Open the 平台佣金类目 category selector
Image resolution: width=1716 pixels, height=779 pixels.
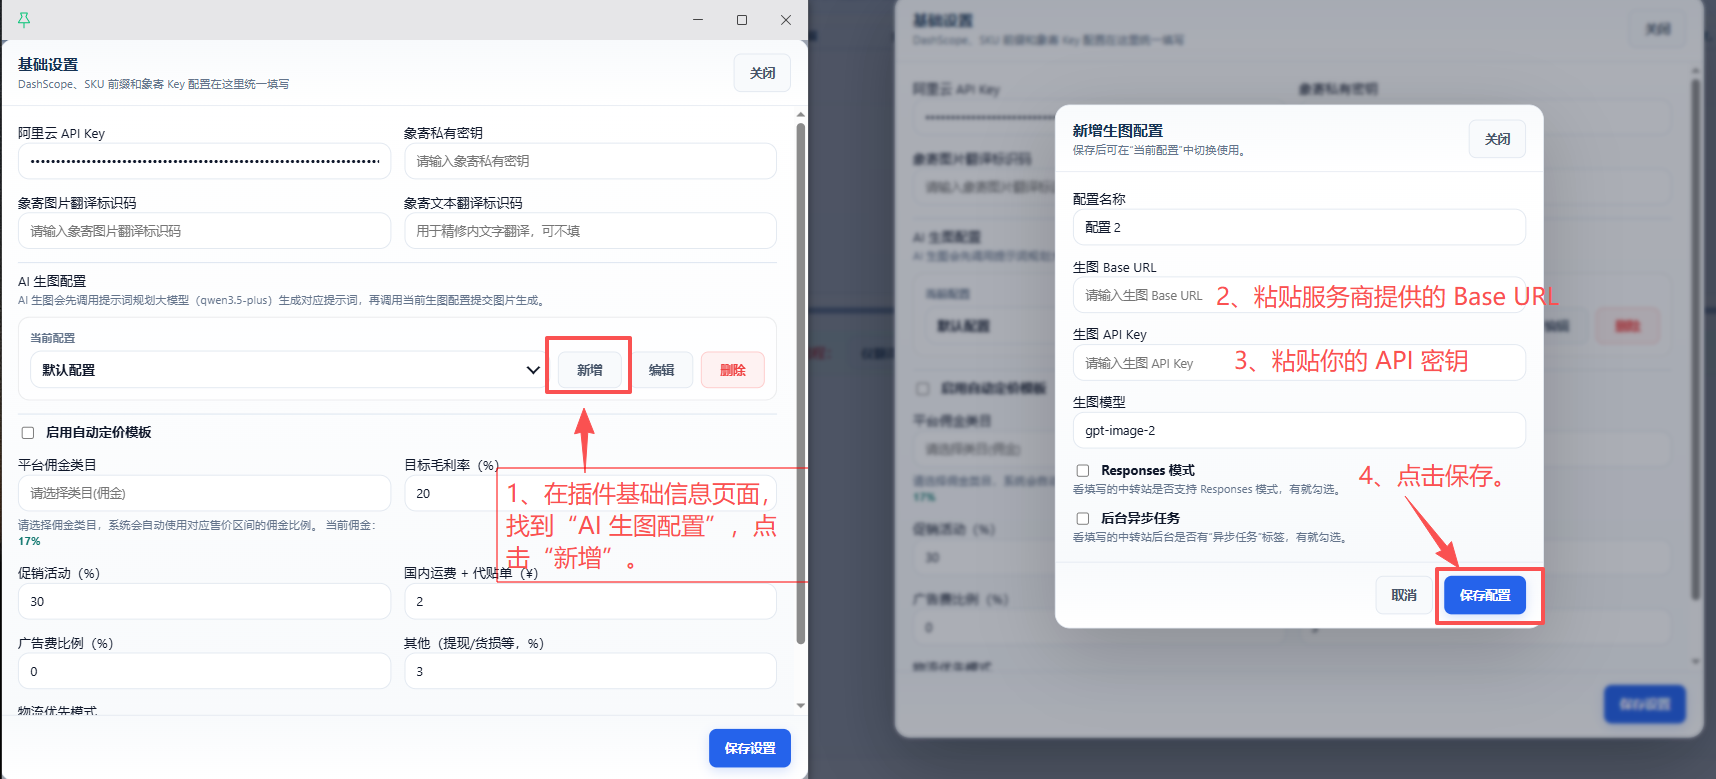[x=204, y=493]
